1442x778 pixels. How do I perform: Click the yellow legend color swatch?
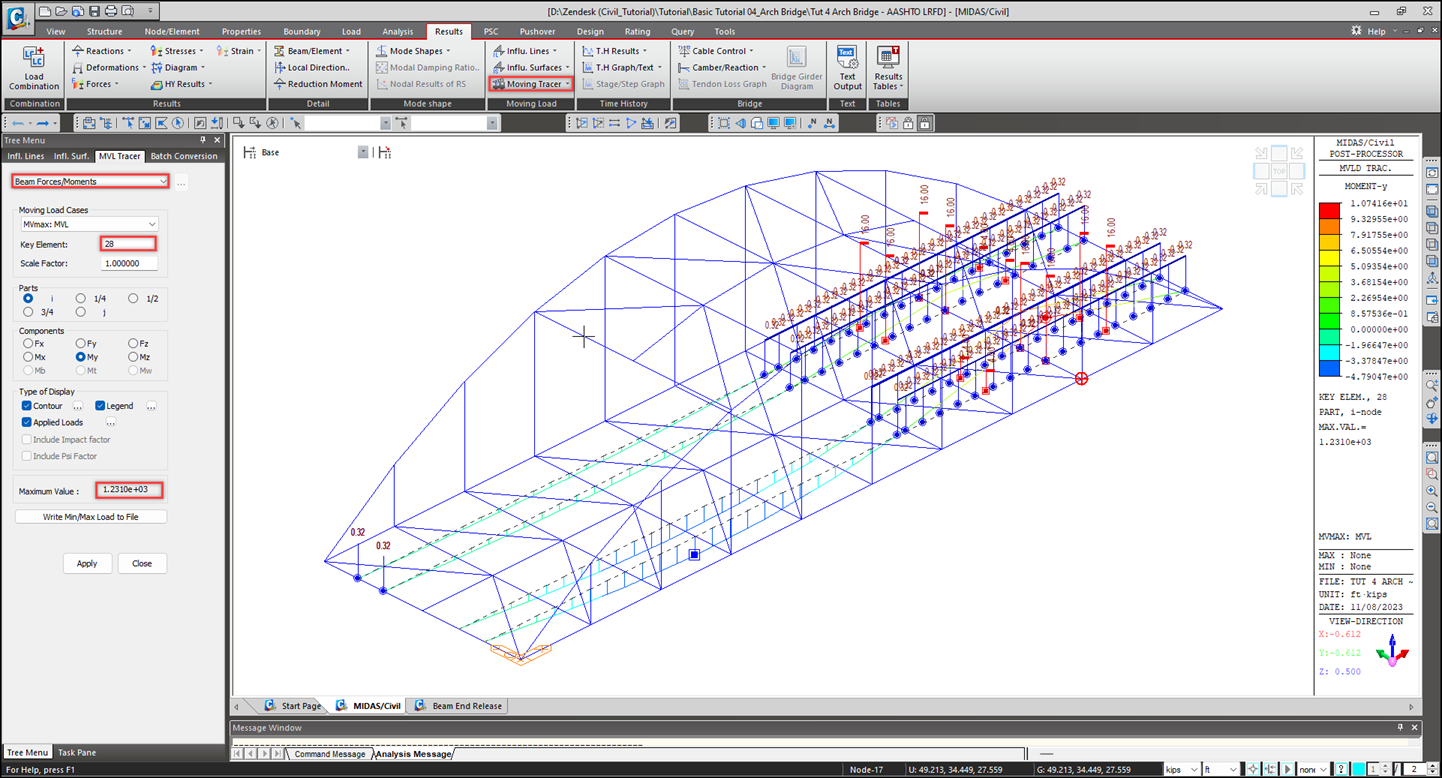[1330, 258]
